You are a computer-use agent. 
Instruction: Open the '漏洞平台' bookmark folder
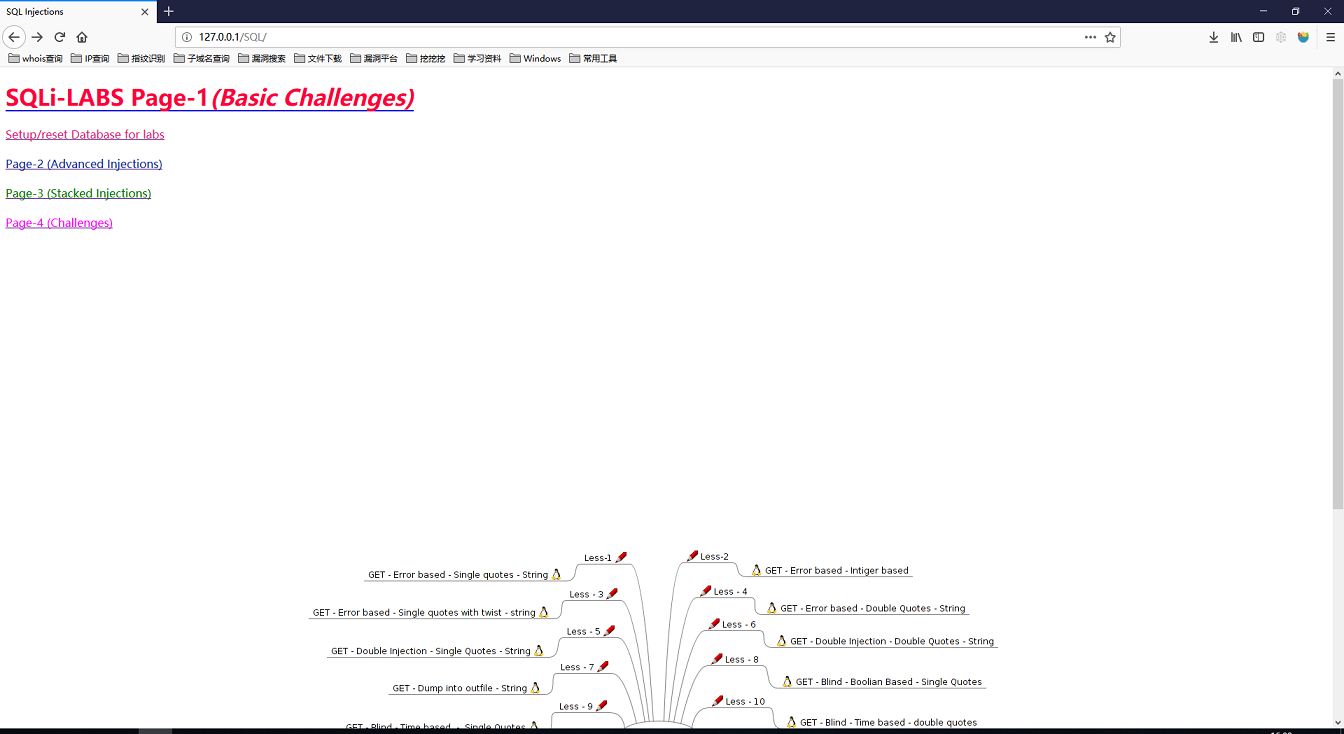click(374, 58)
